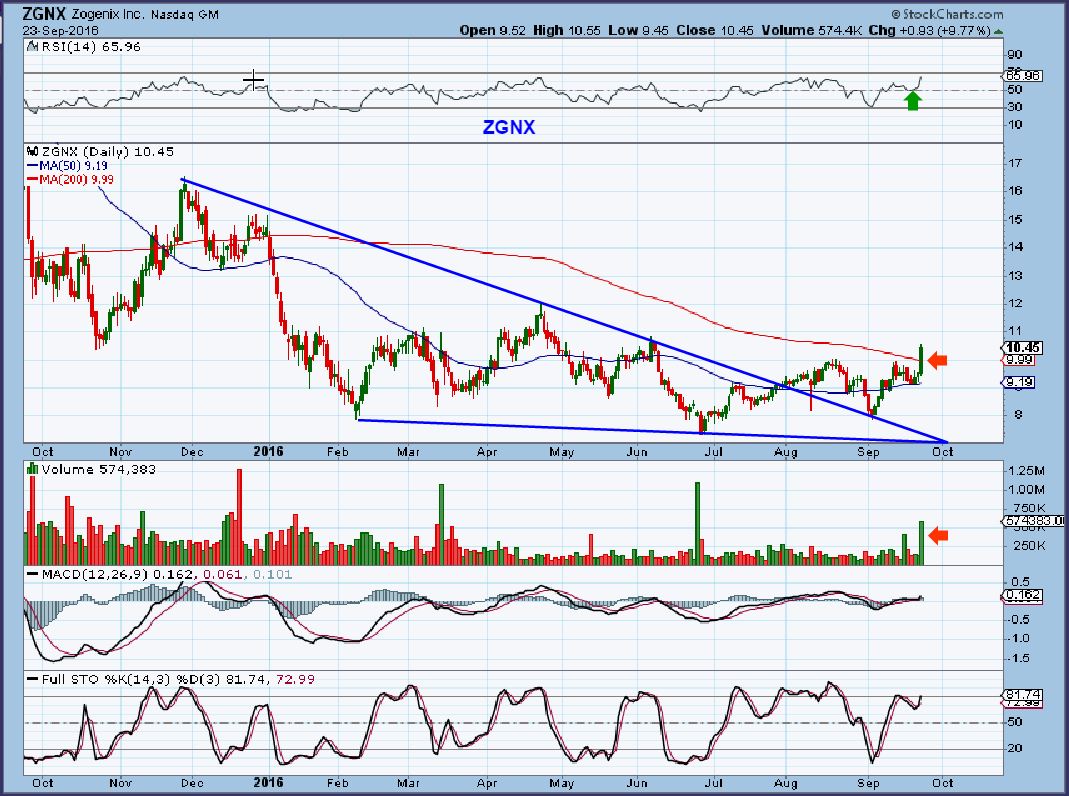Click the 16 mark on the price axis
Screen dimensions: 1069x796
(1015, 191)
